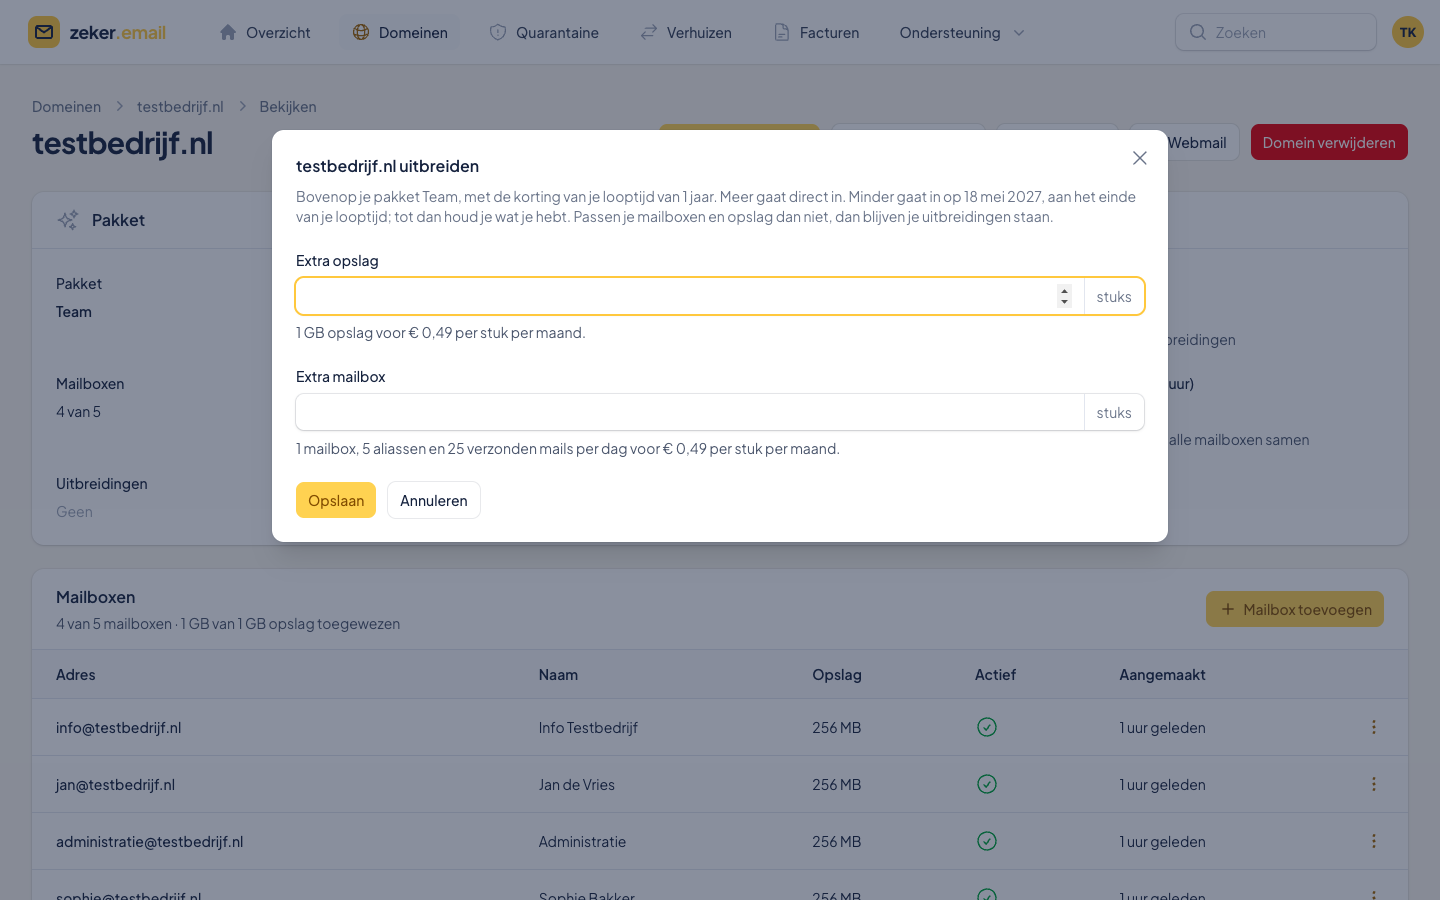Viewport: 1440px width, 900px height.
Task: Open actions menu for info@testbedrijf.nl
Action: [1374, 727]
